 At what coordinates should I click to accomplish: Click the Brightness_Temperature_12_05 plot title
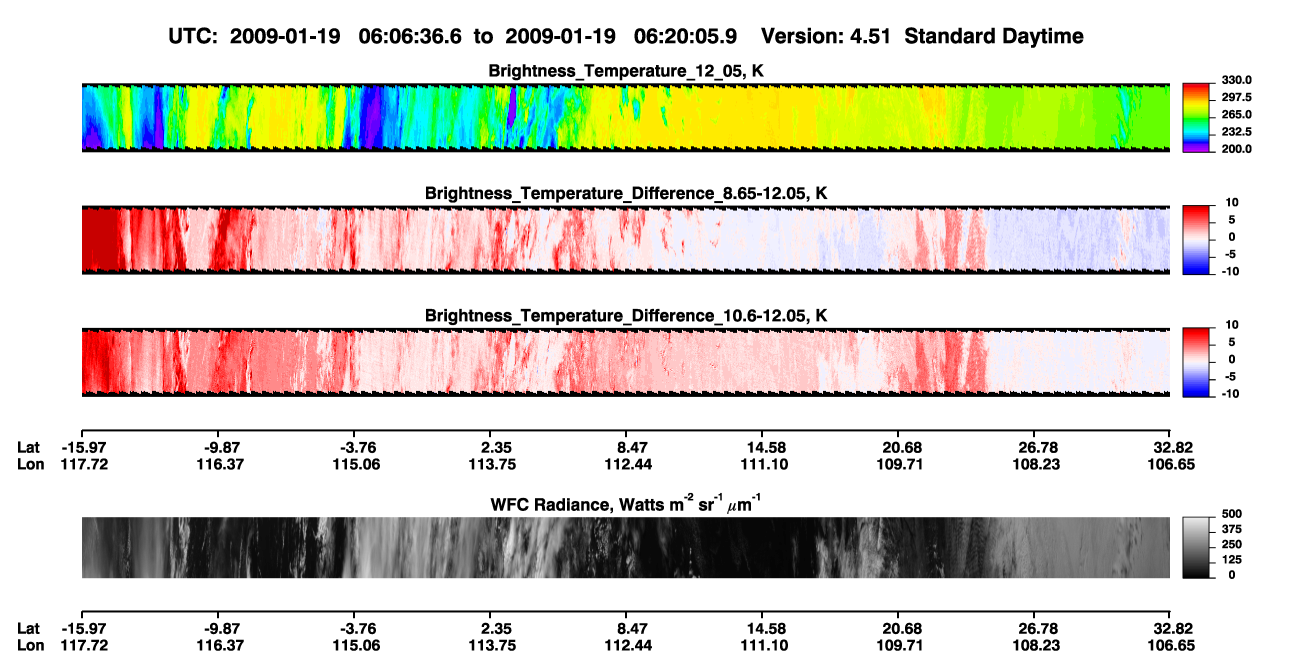click(626, 71)
